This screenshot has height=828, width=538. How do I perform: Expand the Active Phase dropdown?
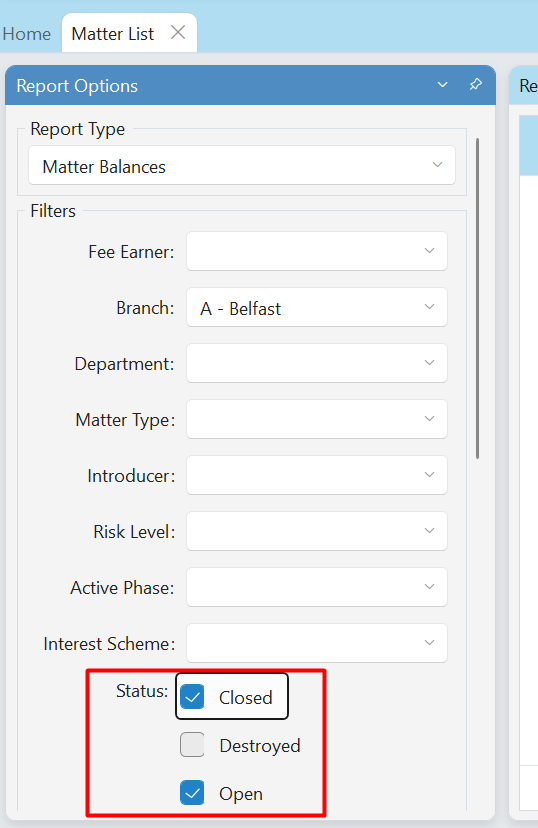pos(317,587)
